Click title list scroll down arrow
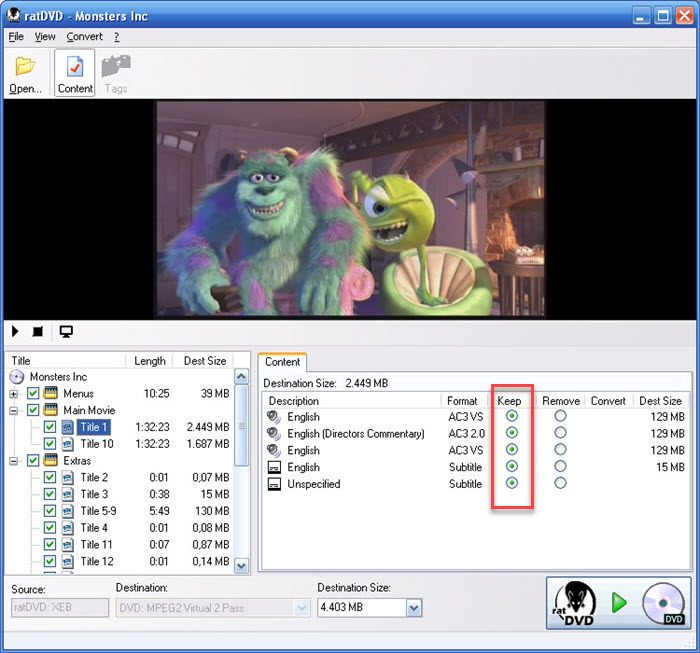This screenshot has height=653, width=700. pos(242,566)
